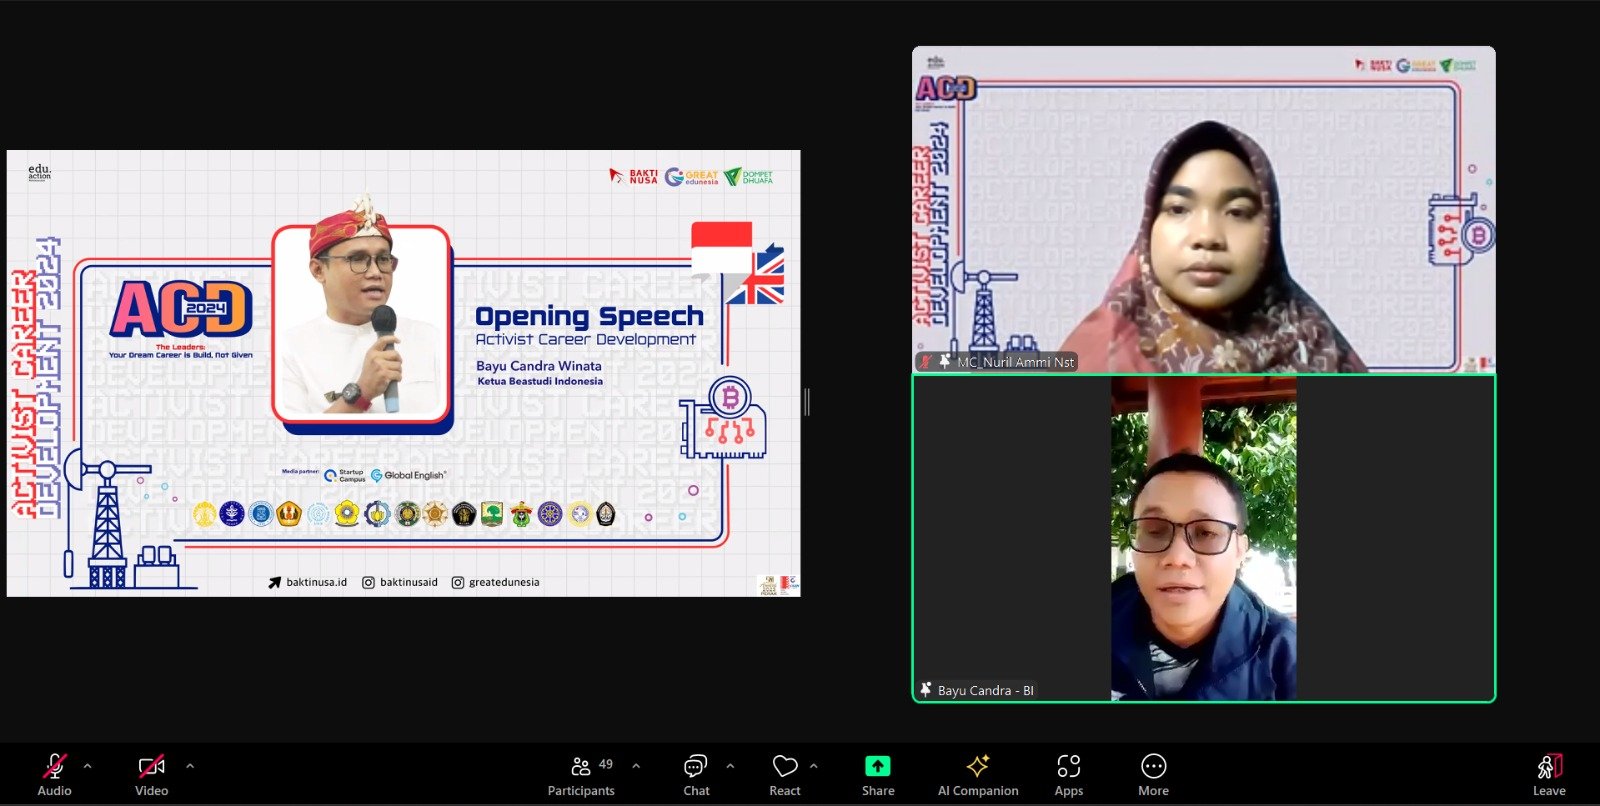Click the shared Opening Speech slide
Image resolution: width=1600 pixels, height=806 pixels.
(403, 373)
